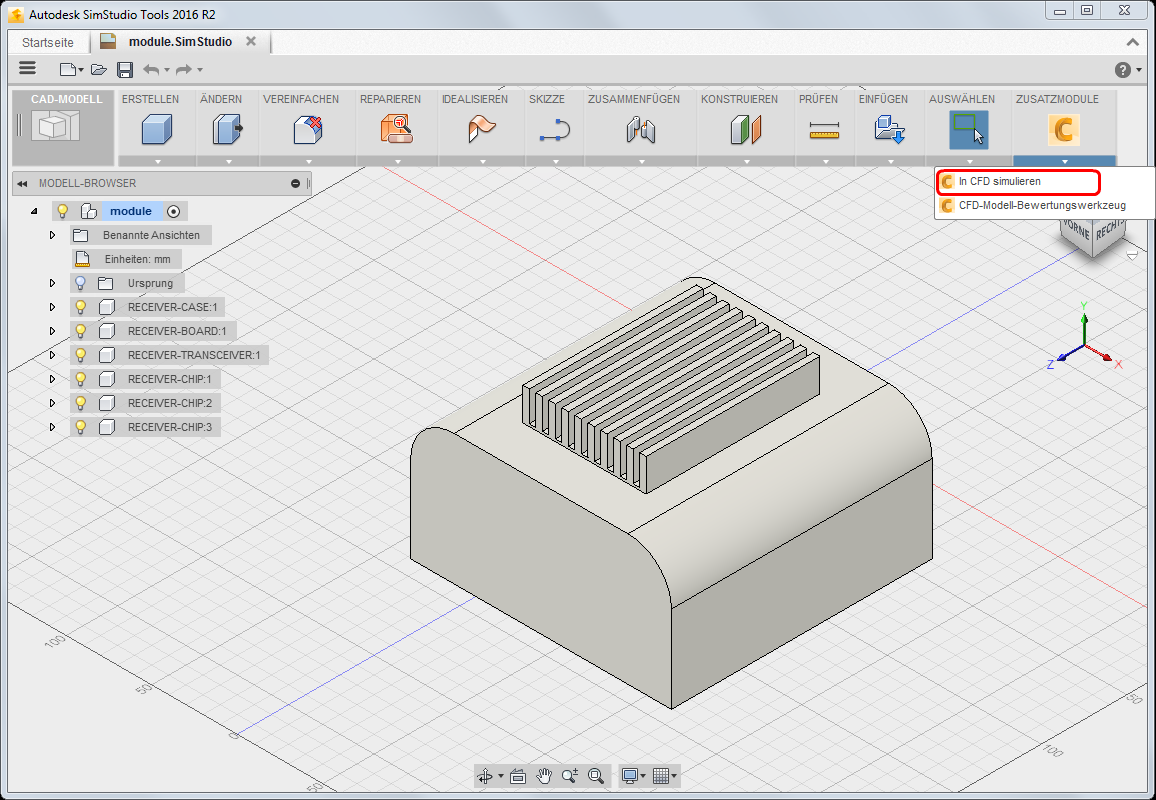Expand the RECEIVER-BOARD:1 node
1156x800 pixels.
click(52, 331)
